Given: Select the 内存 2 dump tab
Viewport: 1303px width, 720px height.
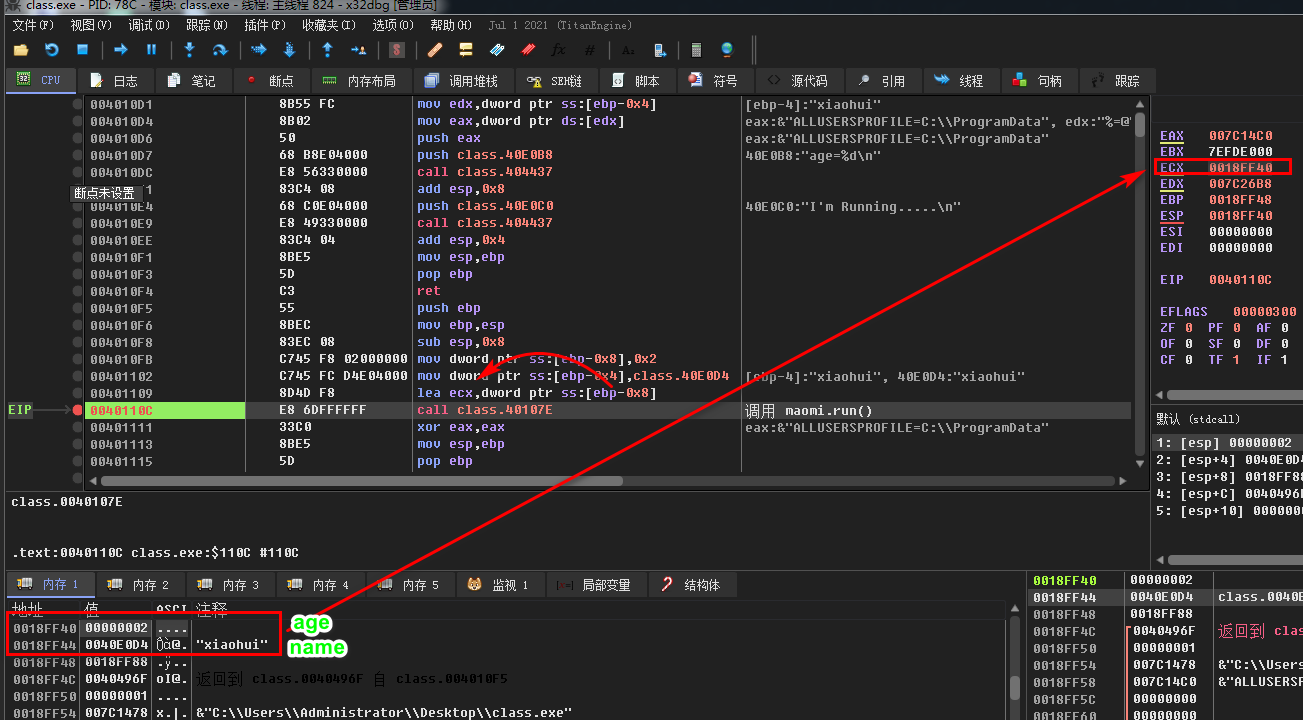Looking at the screenshot, I should click(139, 585).
